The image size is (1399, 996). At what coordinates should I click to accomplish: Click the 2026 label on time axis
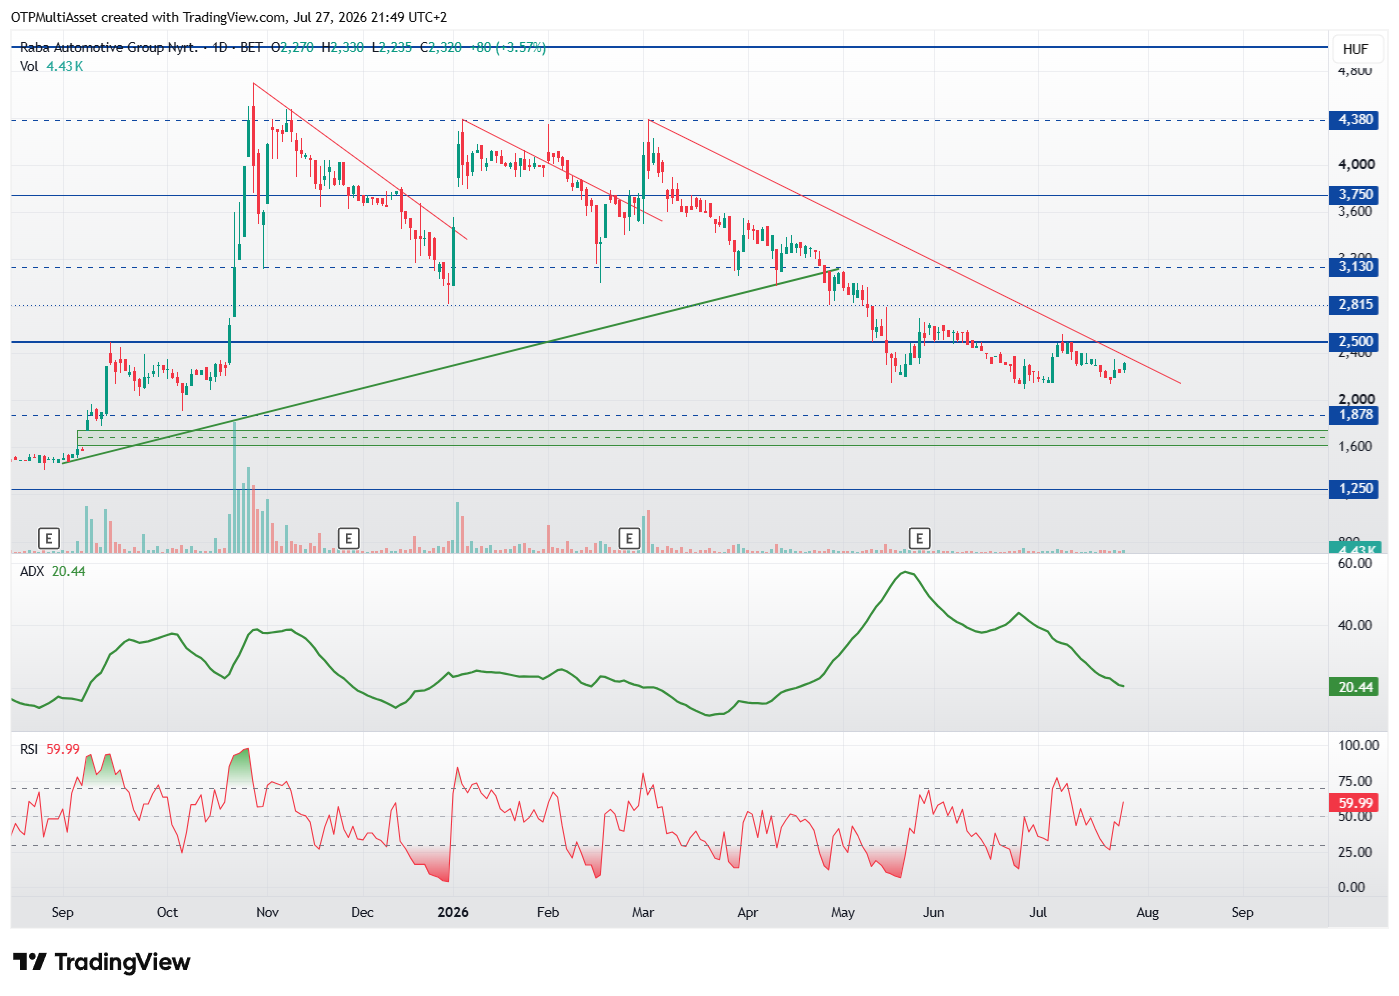coord(453,912)
